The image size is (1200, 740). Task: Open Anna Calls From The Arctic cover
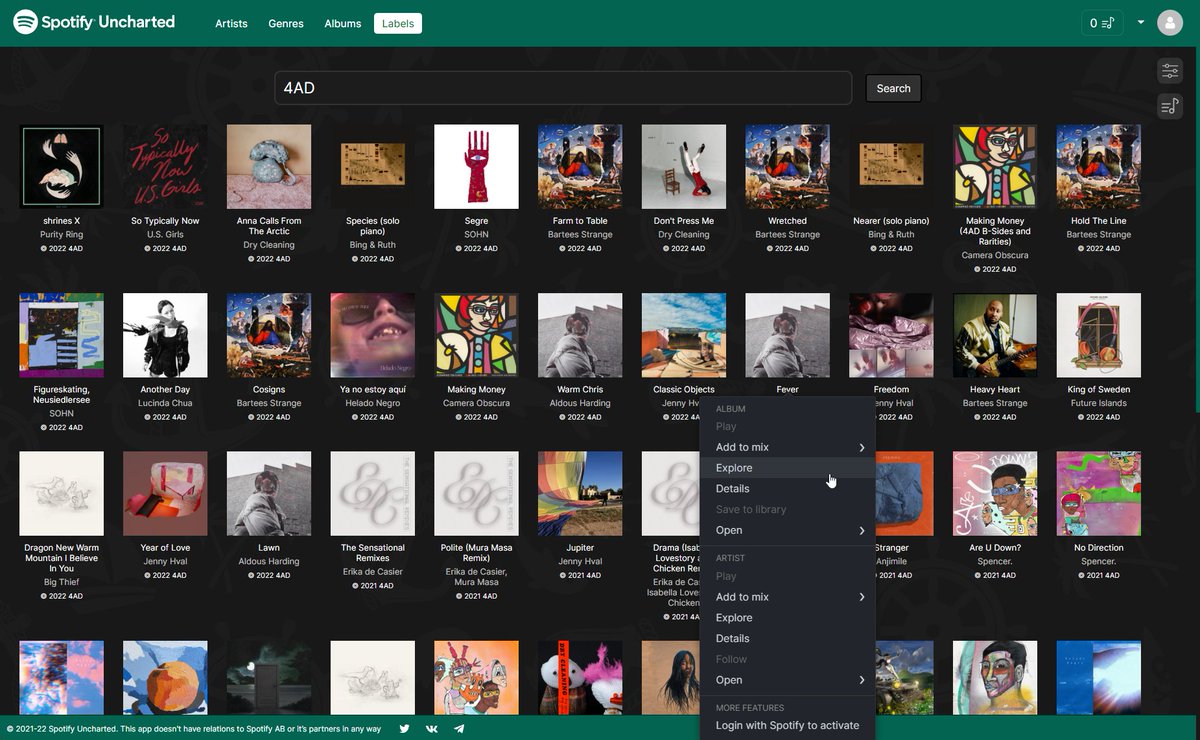point(269,166)
